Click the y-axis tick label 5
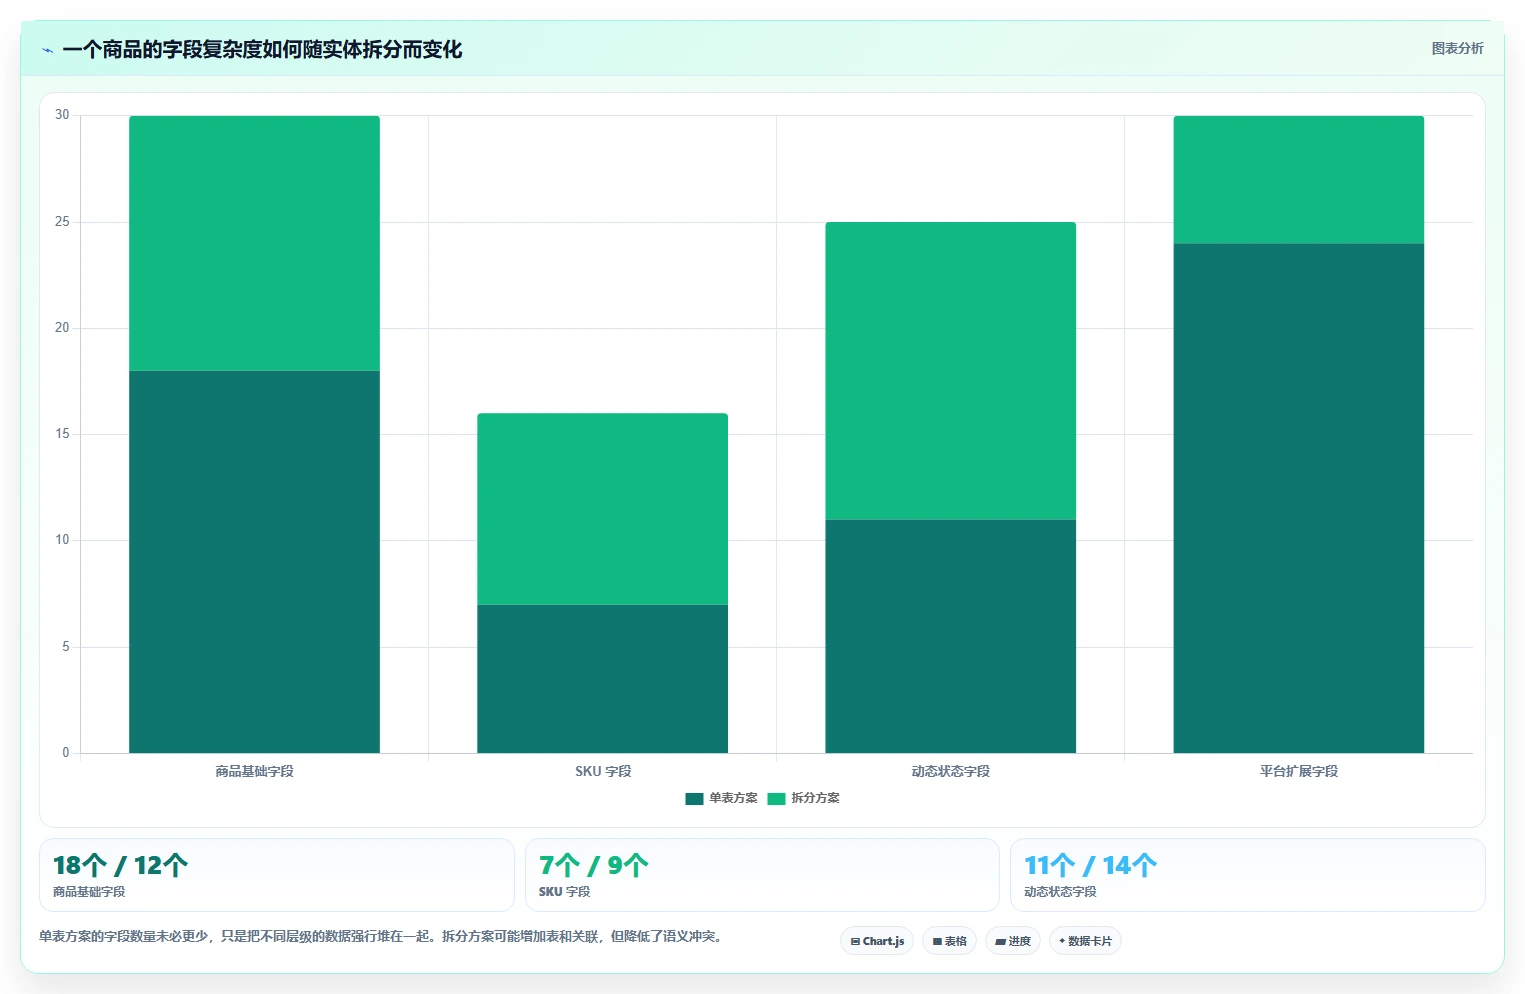Viewport: 1525px width, 994px height. click(x=66, y=647)
